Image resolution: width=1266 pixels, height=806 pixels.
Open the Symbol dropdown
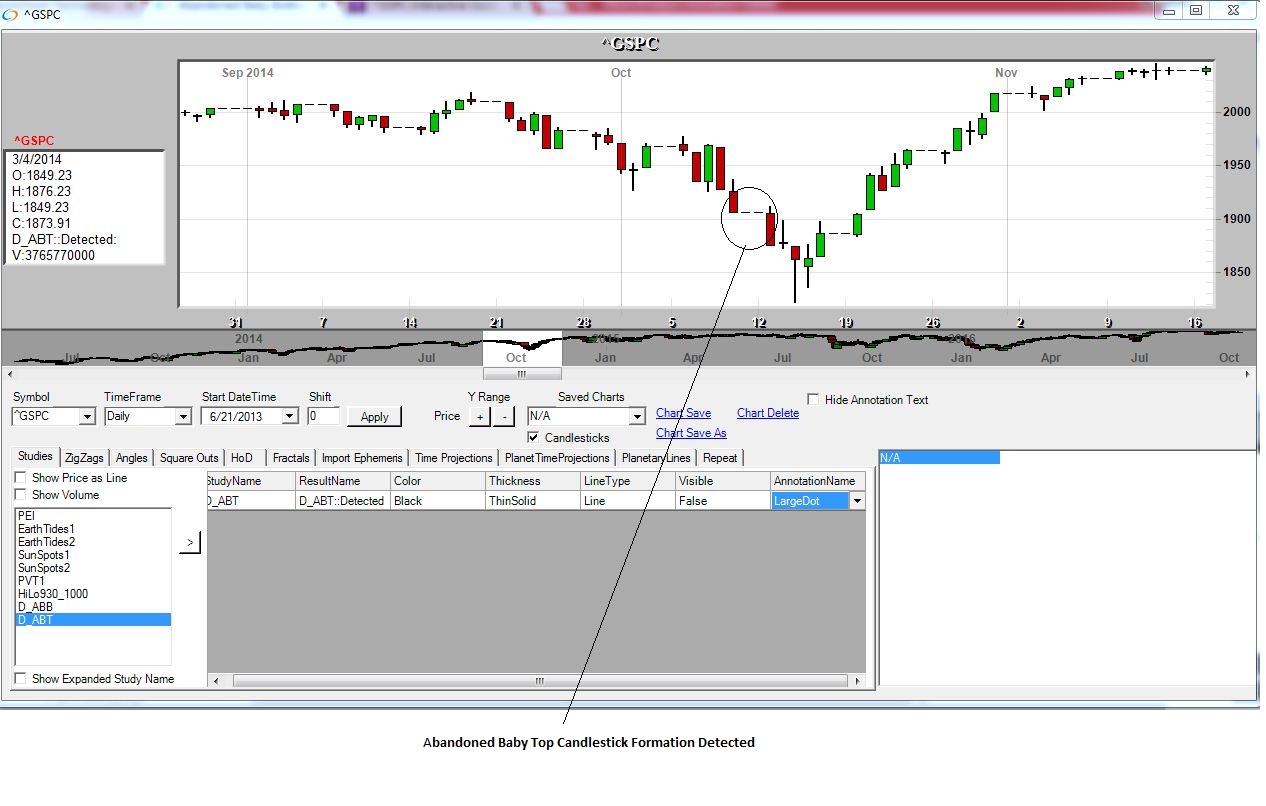coord(86,416)
